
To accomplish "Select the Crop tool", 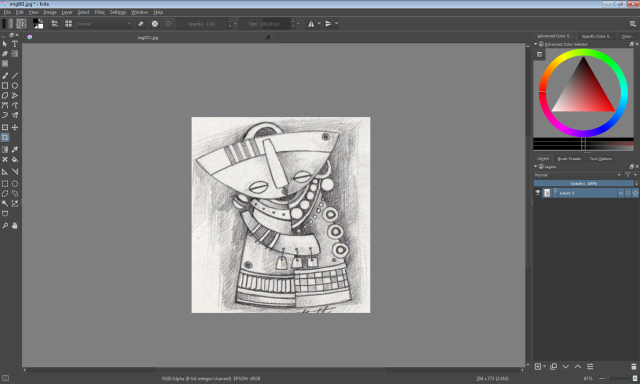I will pyautogui.click(x=5, y=138).
